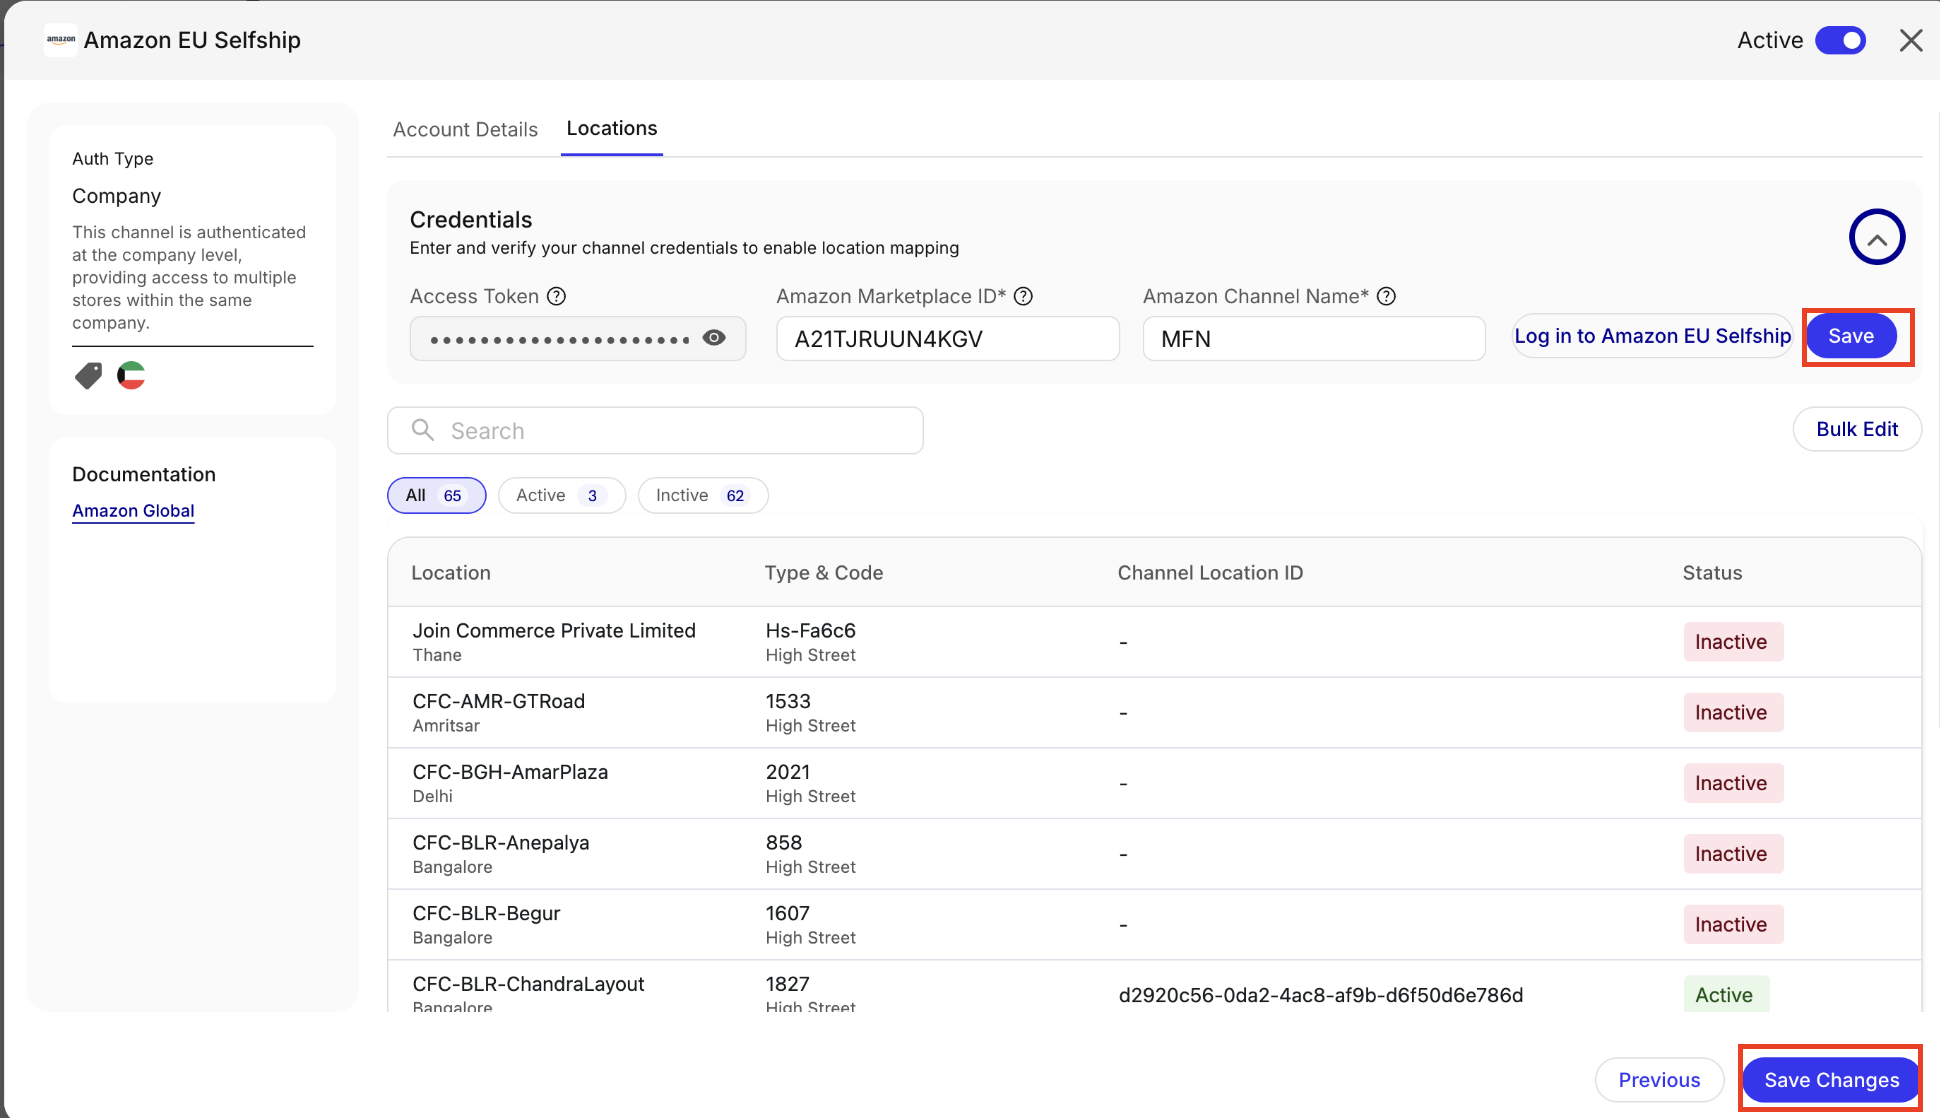Screen dimensions: 1940x1118
Task: Select the Inctive 62 filter chip
Action: 702,495
